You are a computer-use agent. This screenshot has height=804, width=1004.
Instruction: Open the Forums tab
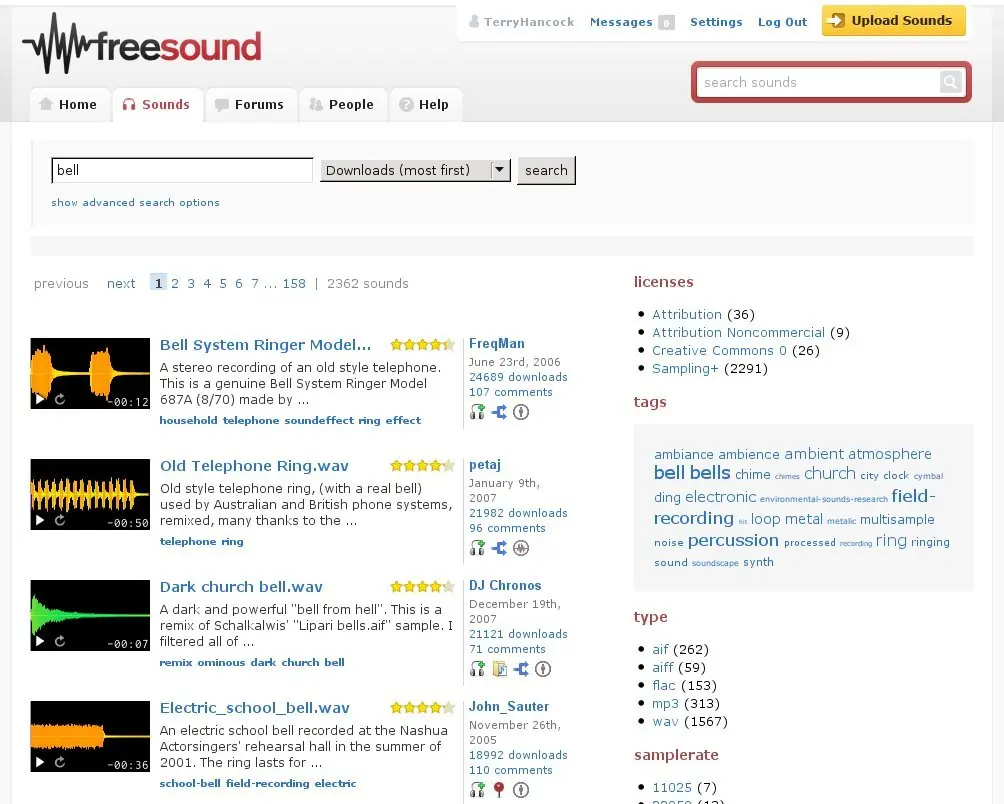click(250, 104)
